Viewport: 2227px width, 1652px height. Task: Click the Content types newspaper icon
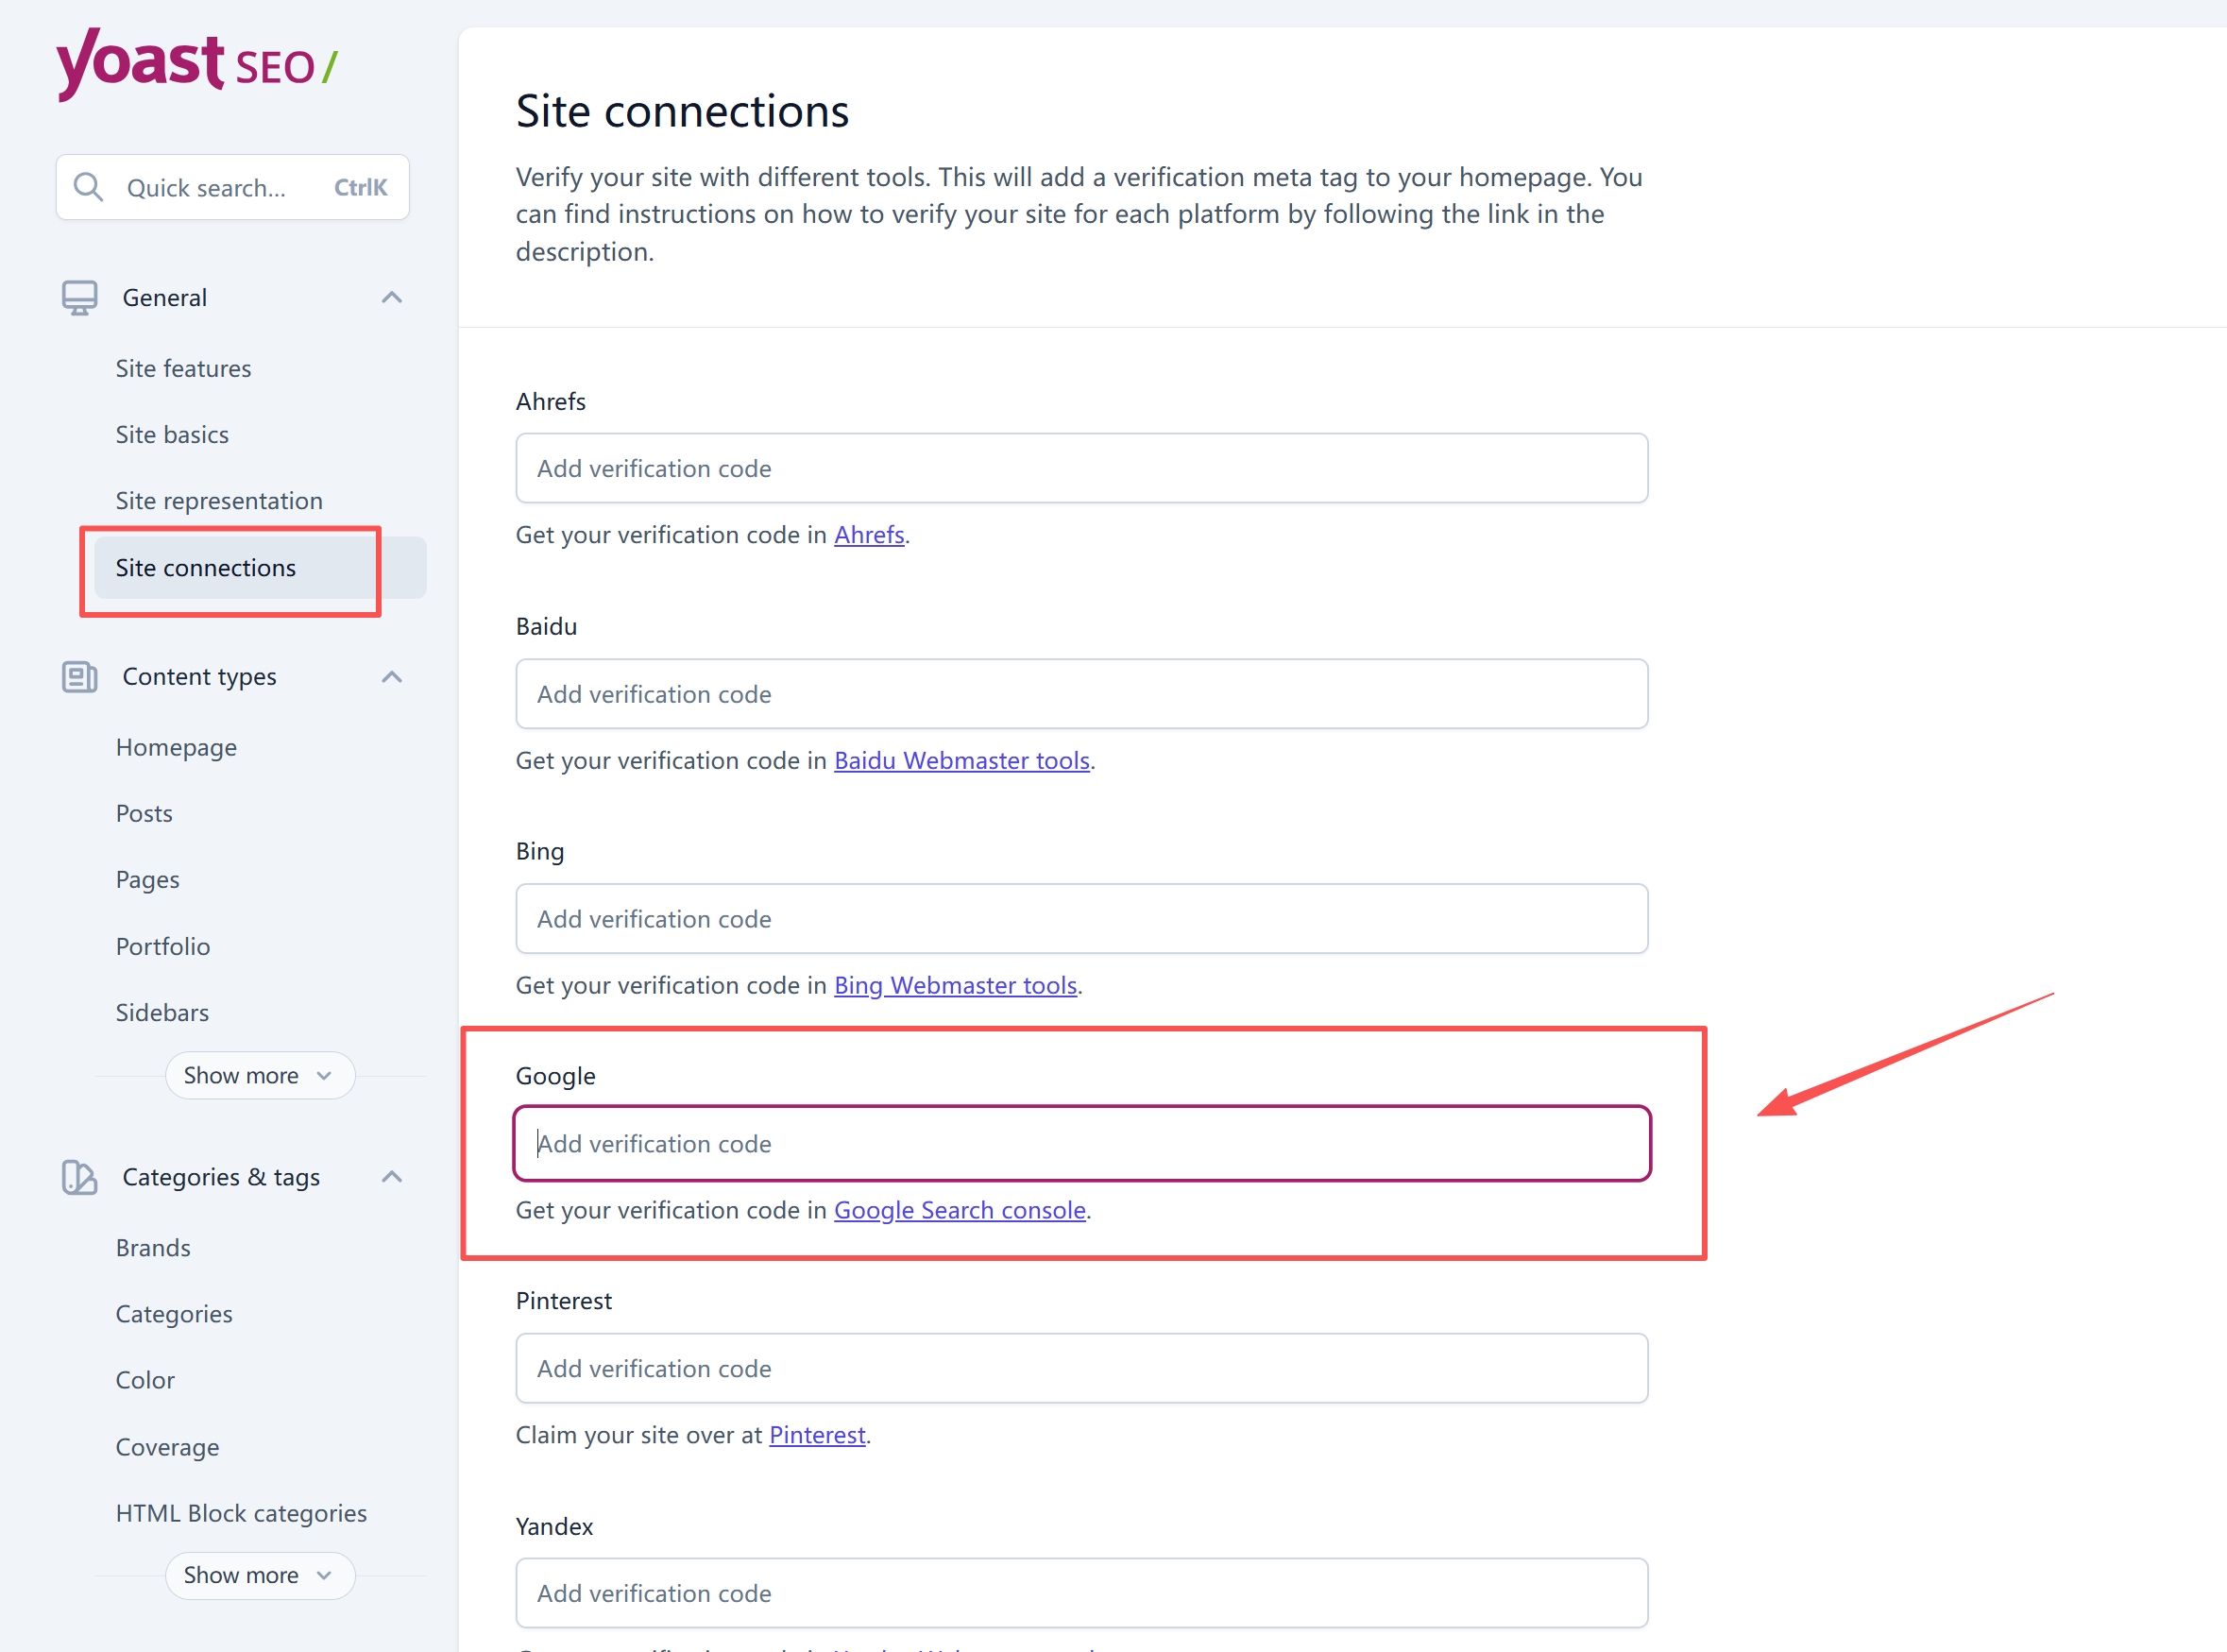(x=79, y=677)
